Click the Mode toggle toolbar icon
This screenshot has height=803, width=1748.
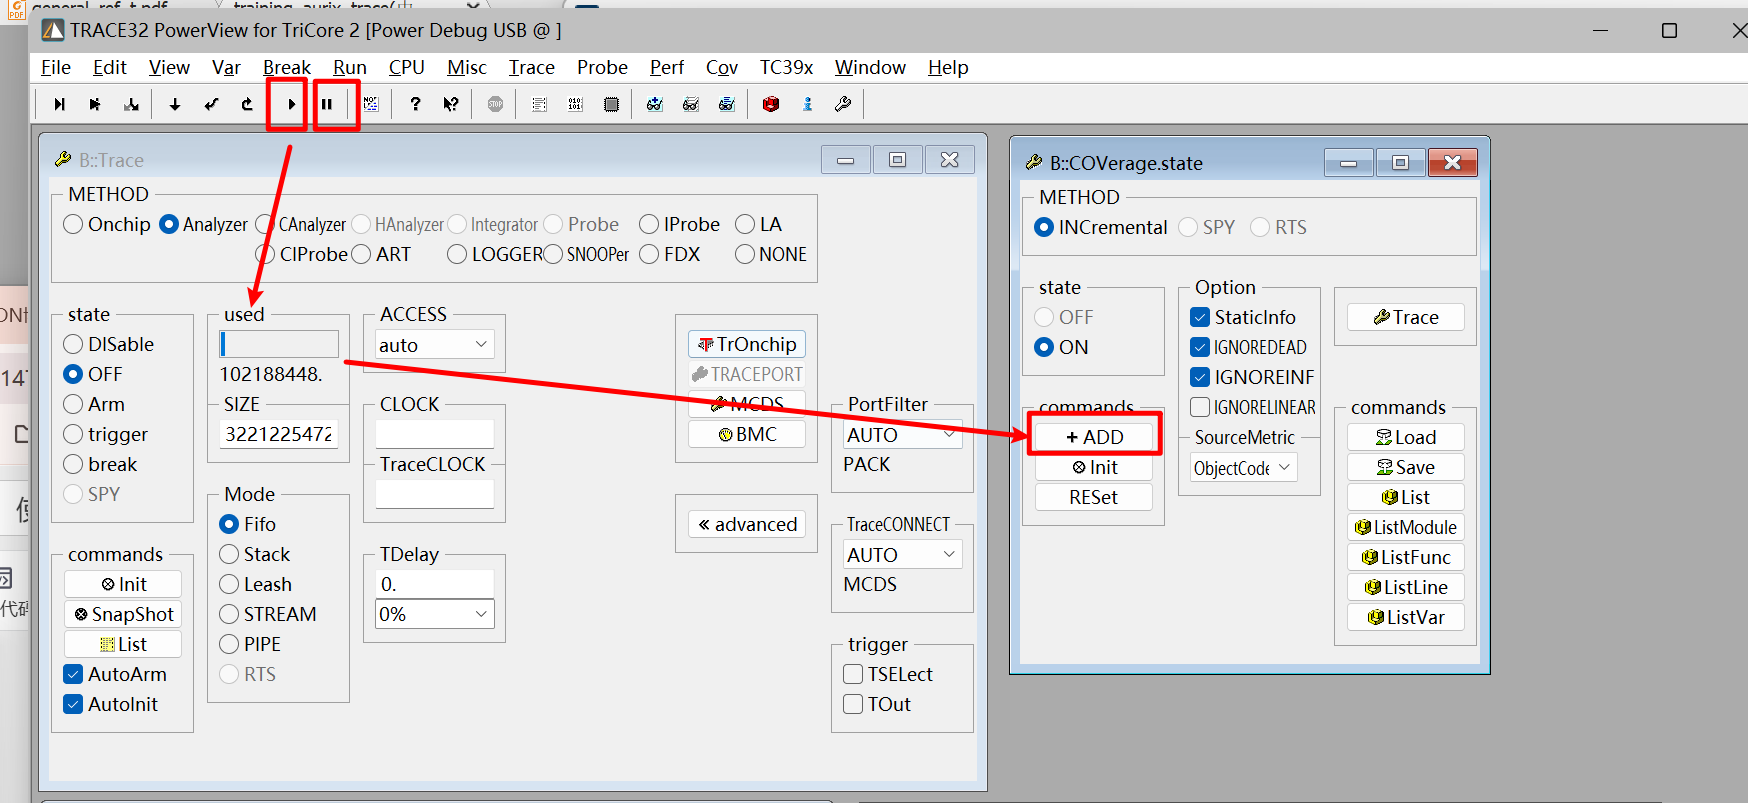(x=371, y=104)
